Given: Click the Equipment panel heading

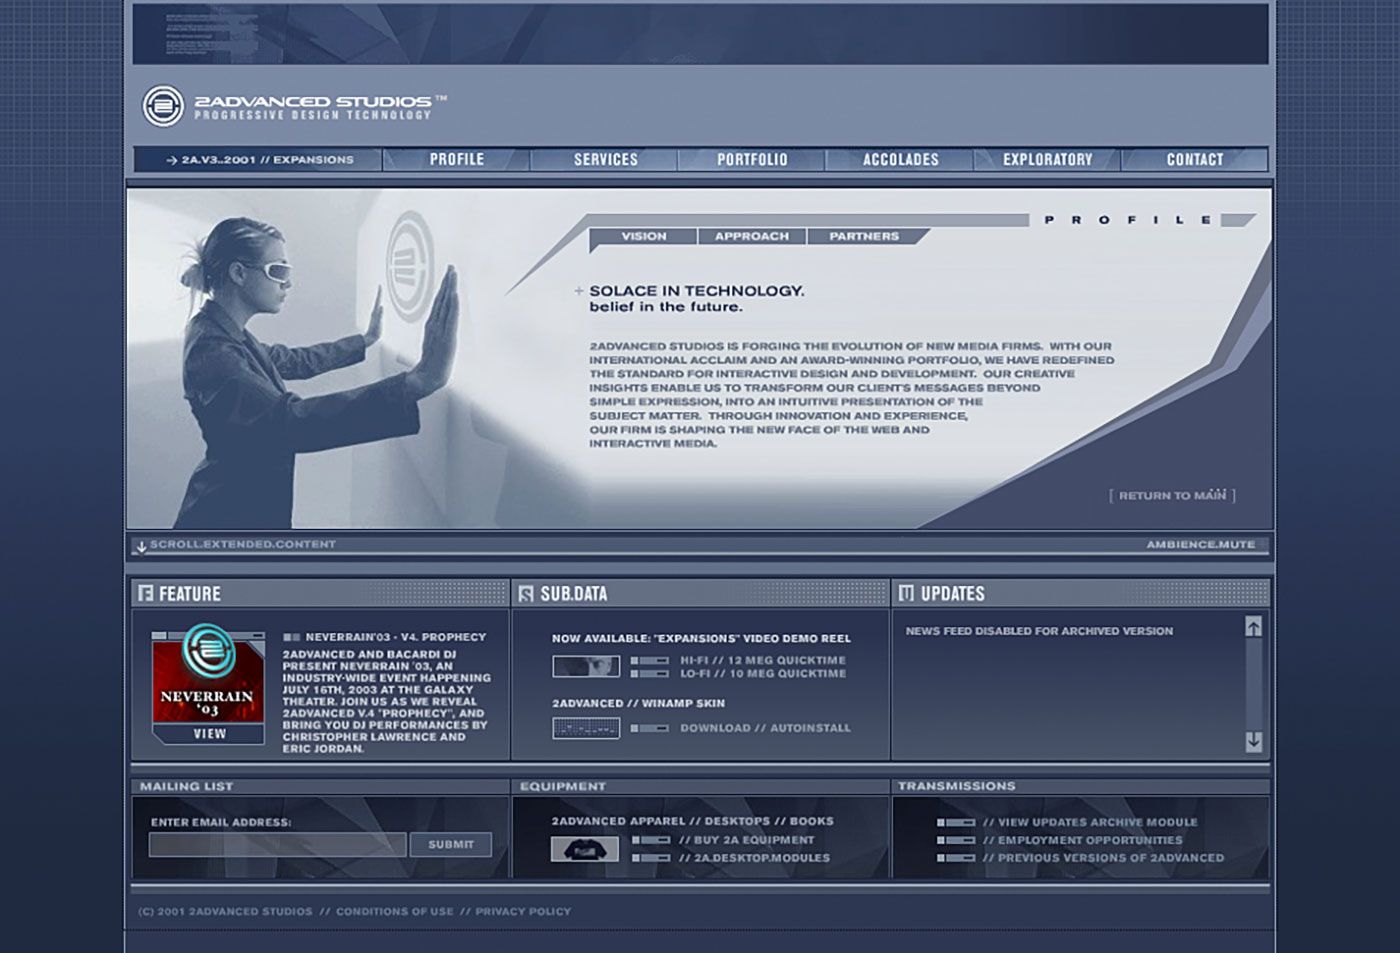Looking at the screenshot, I should point(563,786).
